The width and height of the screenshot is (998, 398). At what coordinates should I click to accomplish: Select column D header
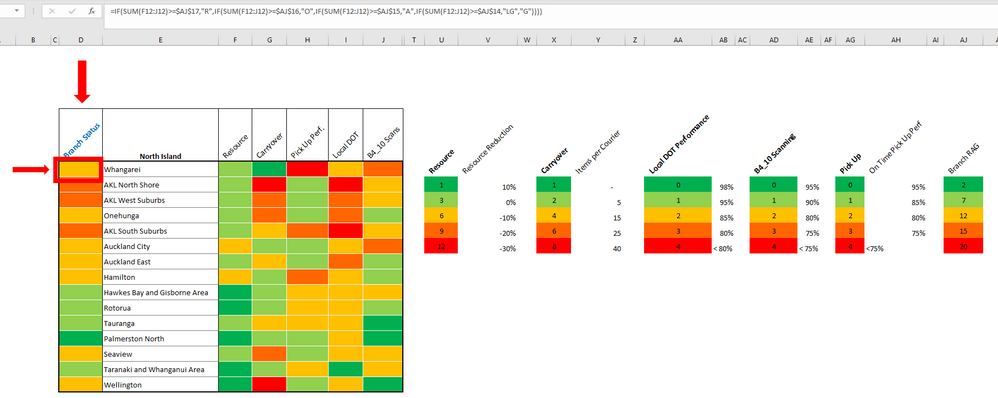[x=81, y=40]
